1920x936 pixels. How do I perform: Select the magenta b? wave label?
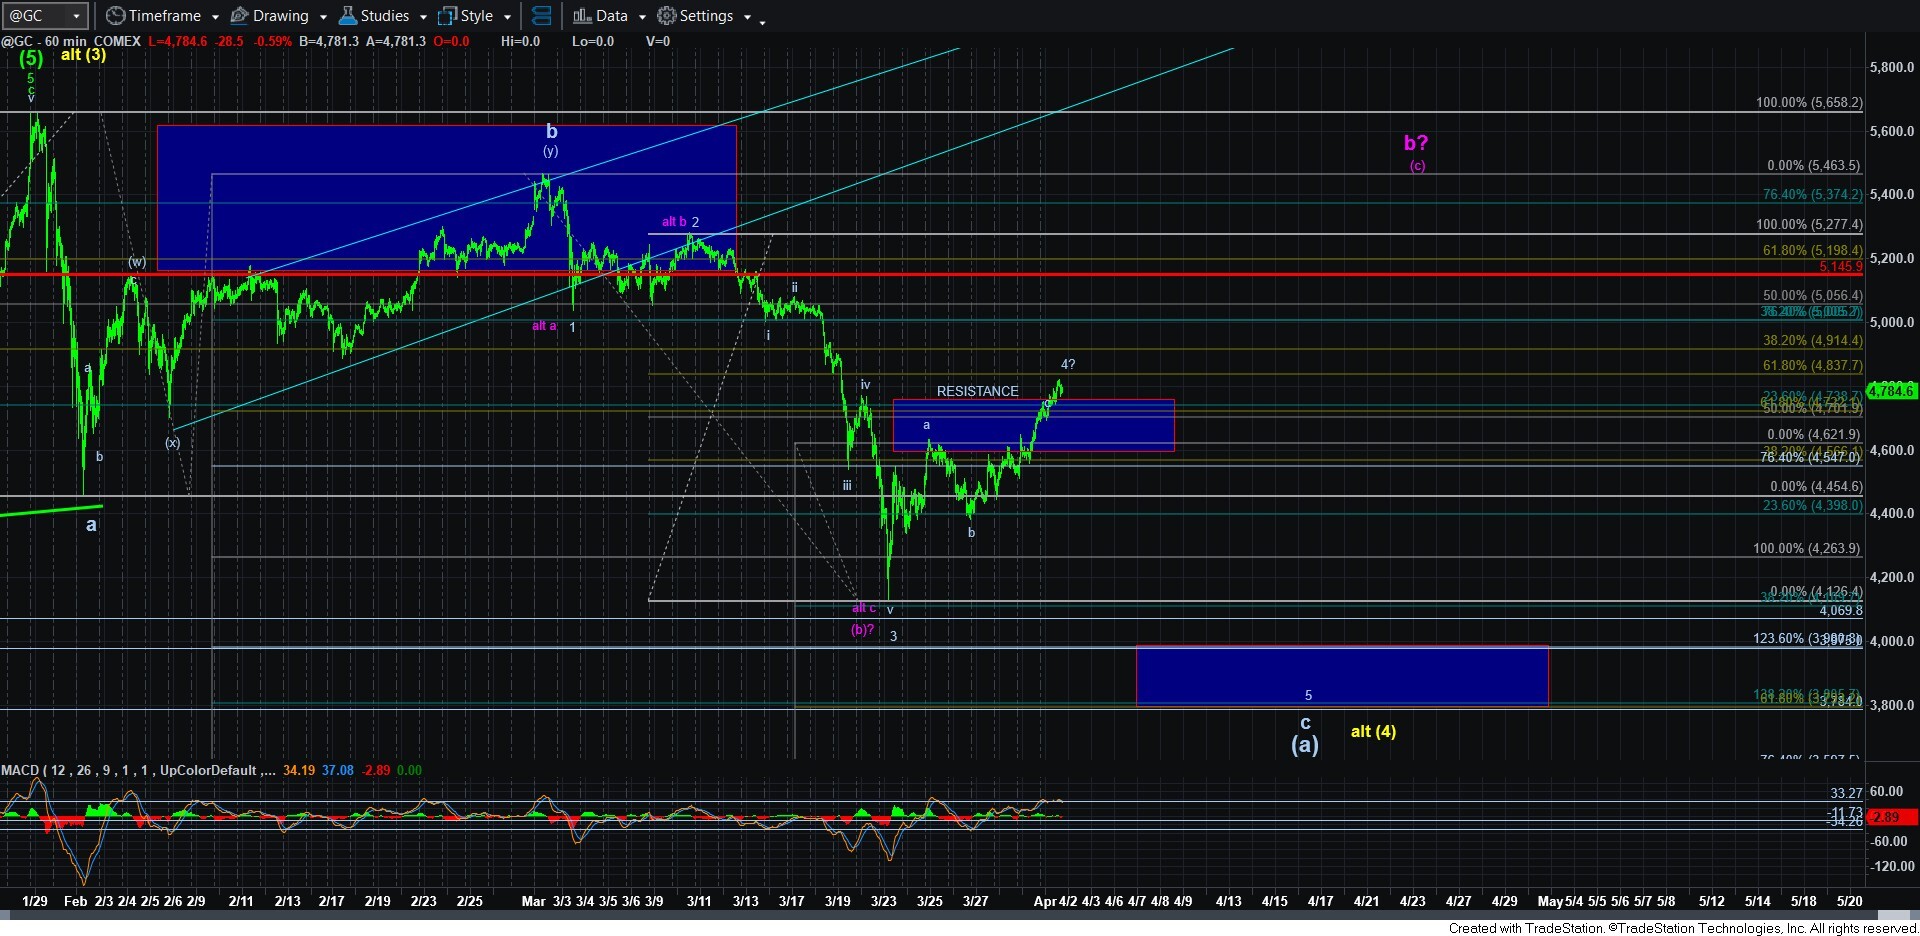1415,143
